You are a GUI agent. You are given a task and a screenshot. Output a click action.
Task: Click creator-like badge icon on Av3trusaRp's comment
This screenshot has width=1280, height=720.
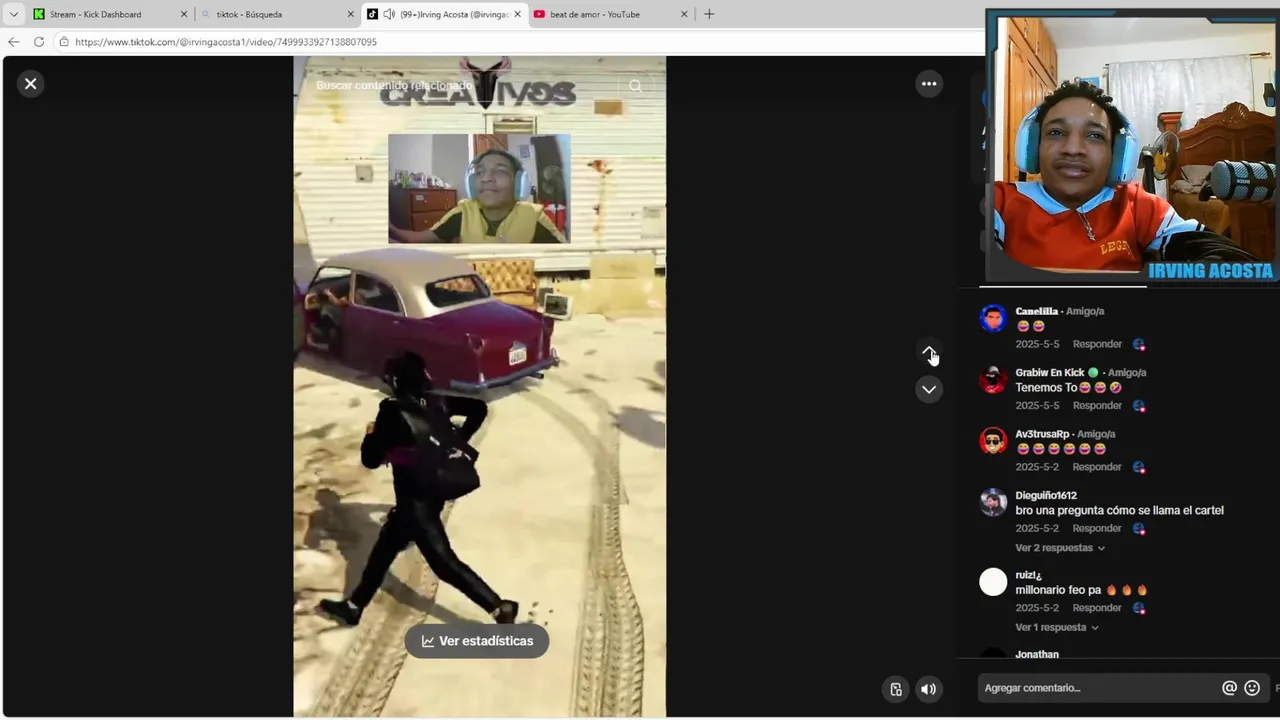[x=1139, y=468]
